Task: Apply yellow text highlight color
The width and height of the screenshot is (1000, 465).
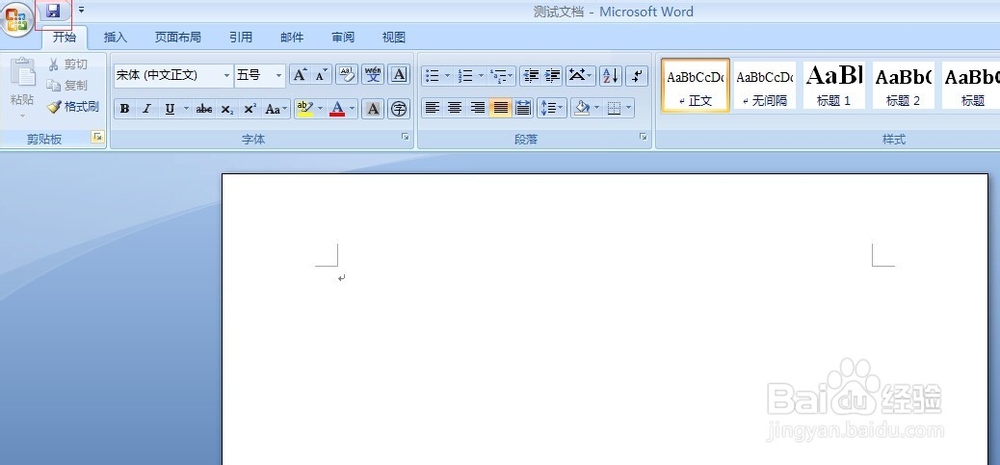Action: [x=305, y=109]
